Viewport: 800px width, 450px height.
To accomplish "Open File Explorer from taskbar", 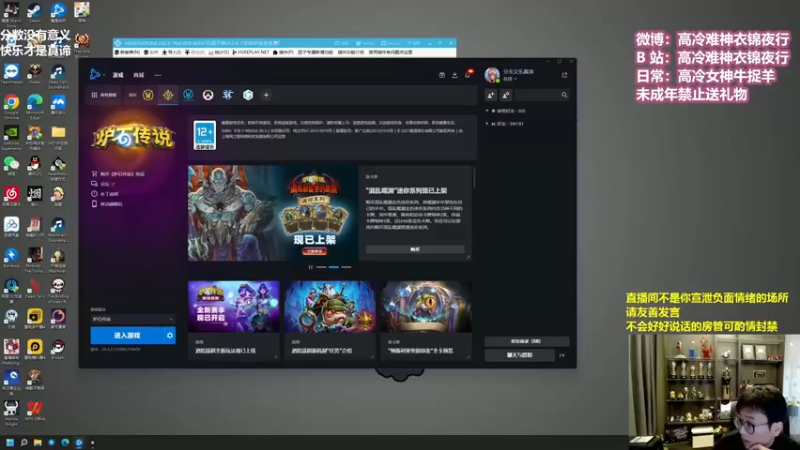I will click(38, 442).
